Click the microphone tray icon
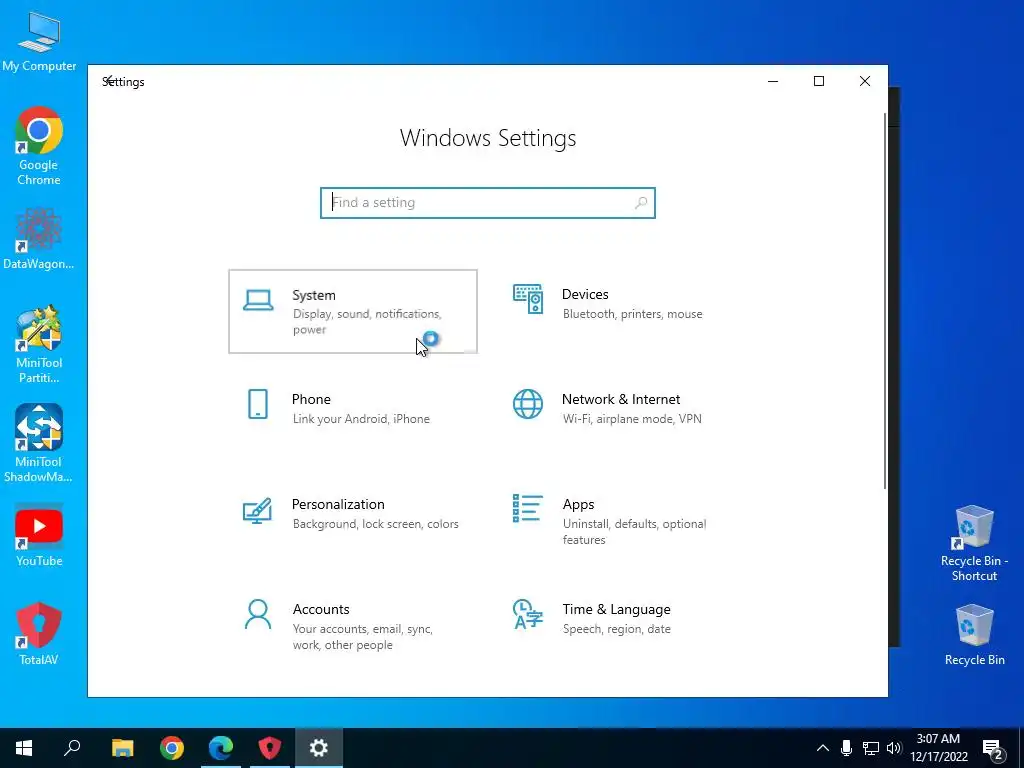Image resolution: width=1024 pixels, height=768 pixels. 846,748
